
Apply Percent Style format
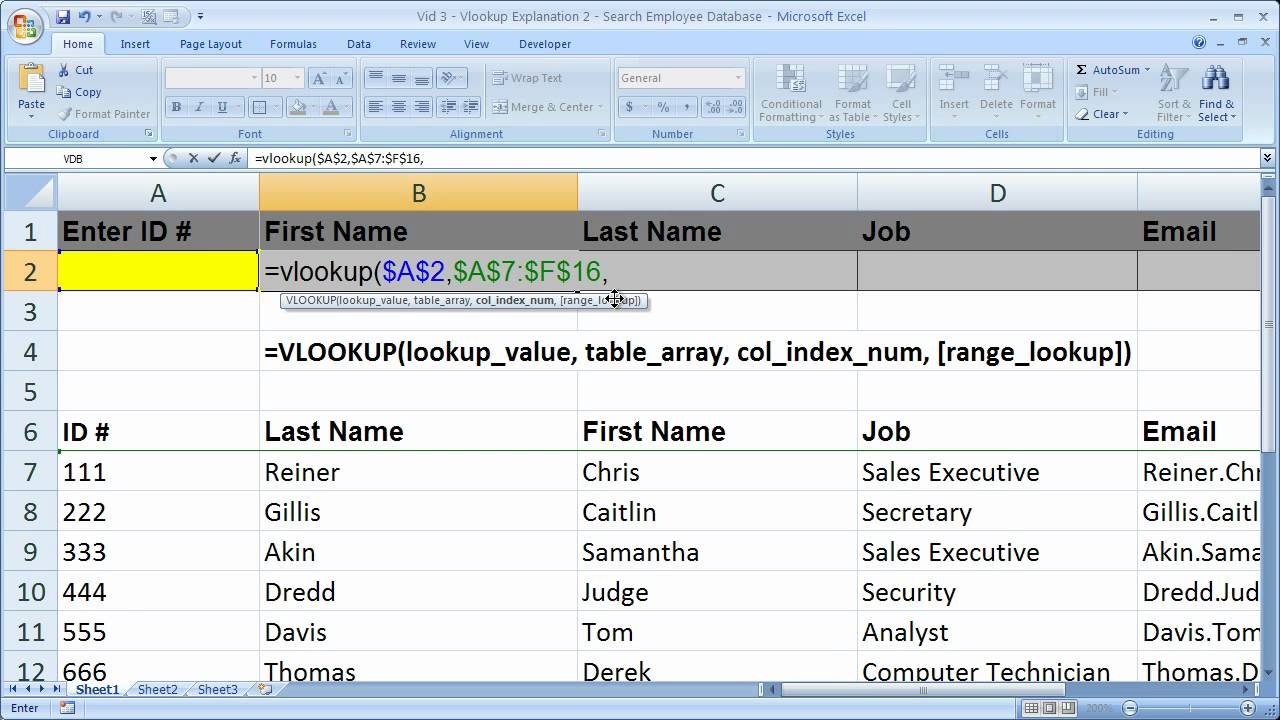(x=663, y=107)
